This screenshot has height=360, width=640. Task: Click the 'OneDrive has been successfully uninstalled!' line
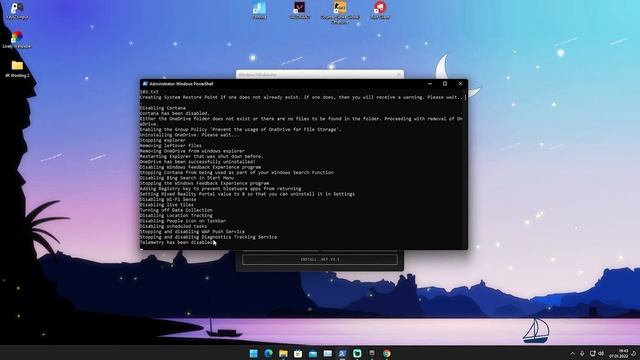coord(198,162)
